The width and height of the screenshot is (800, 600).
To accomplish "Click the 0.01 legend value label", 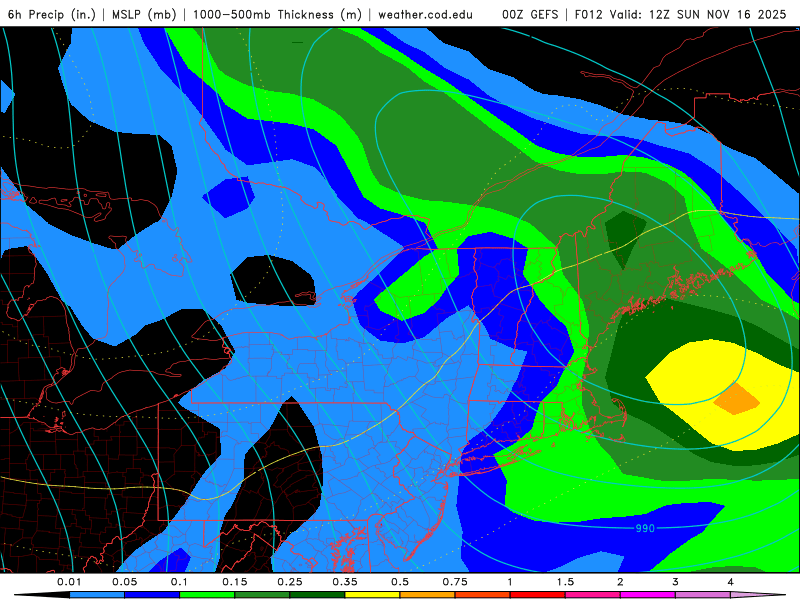I will pyautogui.click(x=69, y=582).
